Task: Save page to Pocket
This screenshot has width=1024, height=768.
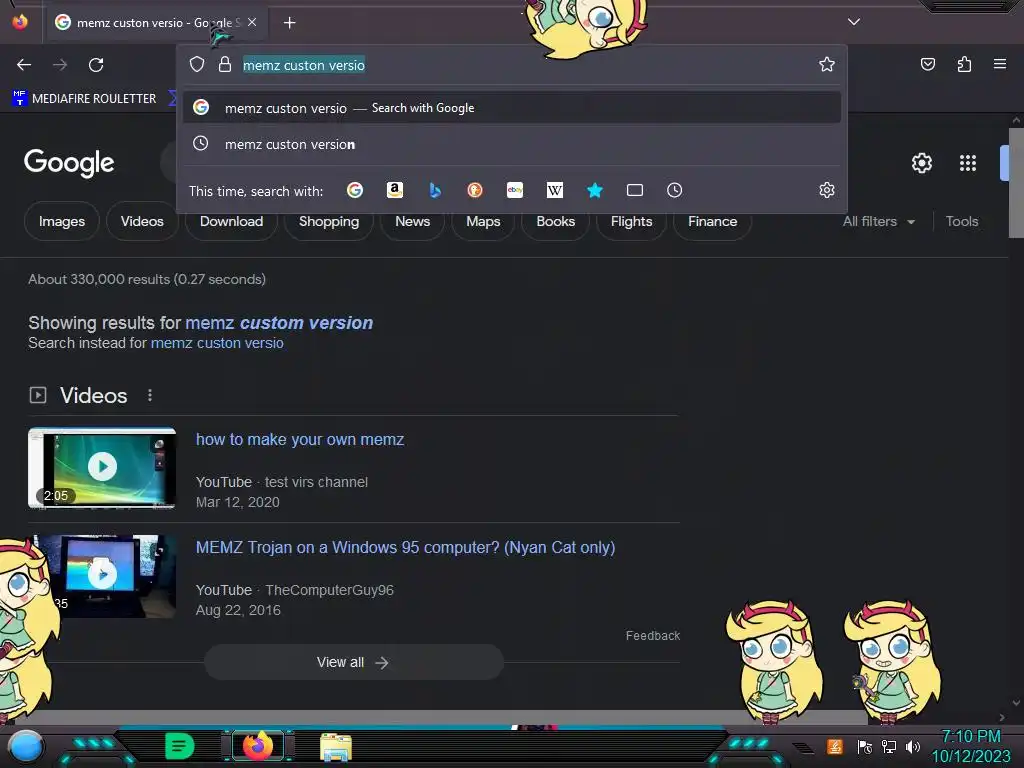Action: click(927, 64)
